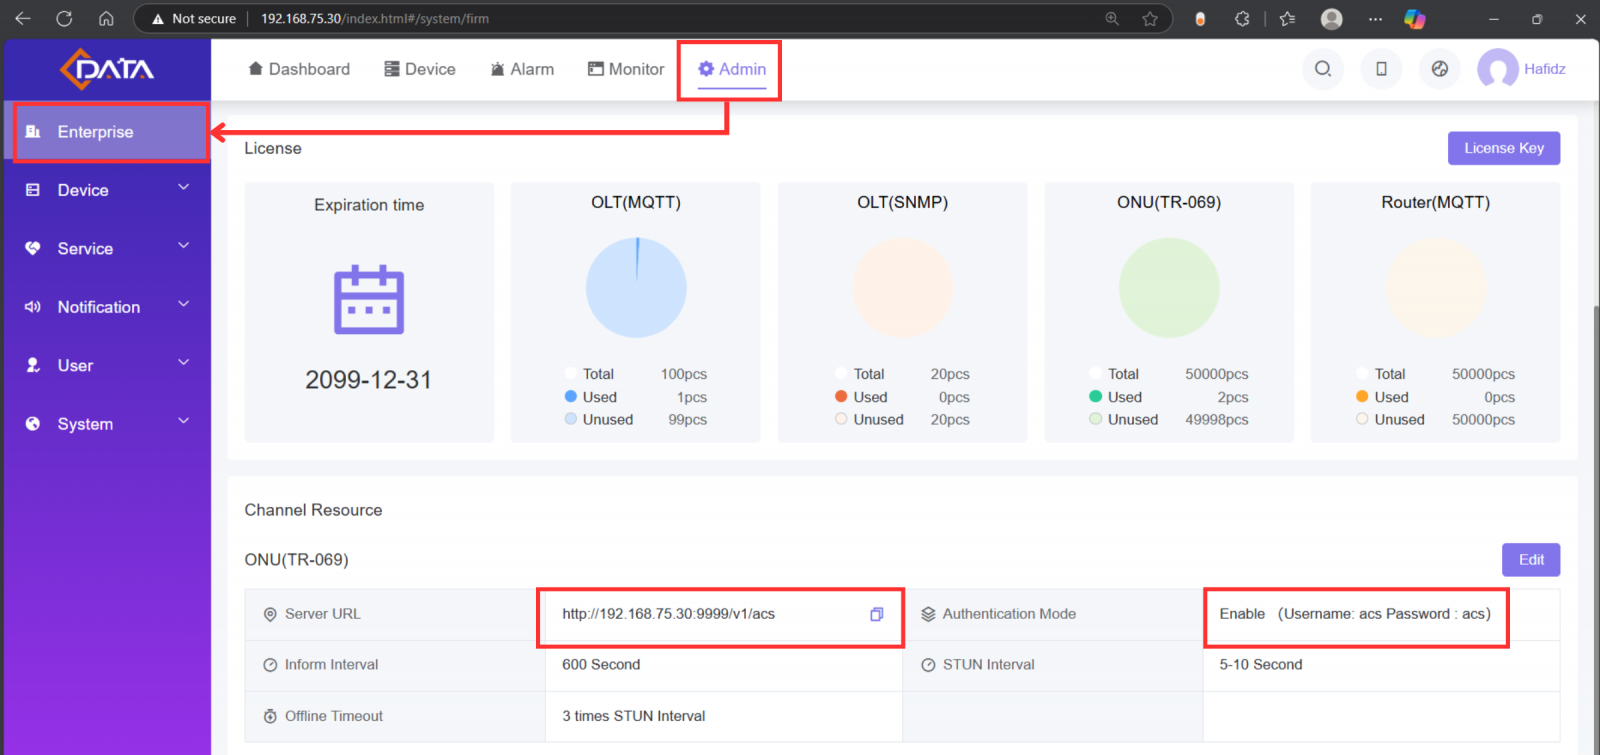The height and width of the screenshot is (755, 1600).
Task: Launch the Copilot sidebar icon
Action: (1414, 18)
